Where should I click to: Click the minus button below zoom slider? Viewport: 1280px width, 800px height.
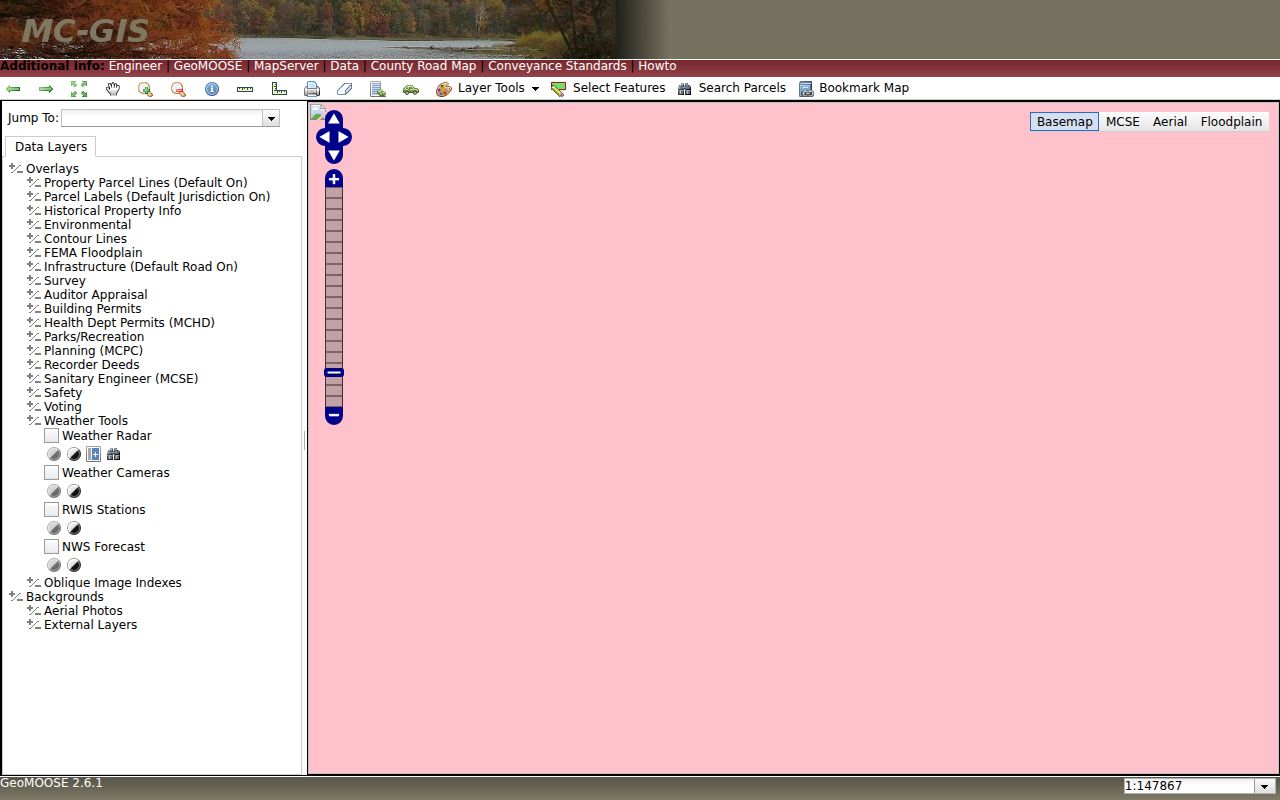tap(334, 414)
